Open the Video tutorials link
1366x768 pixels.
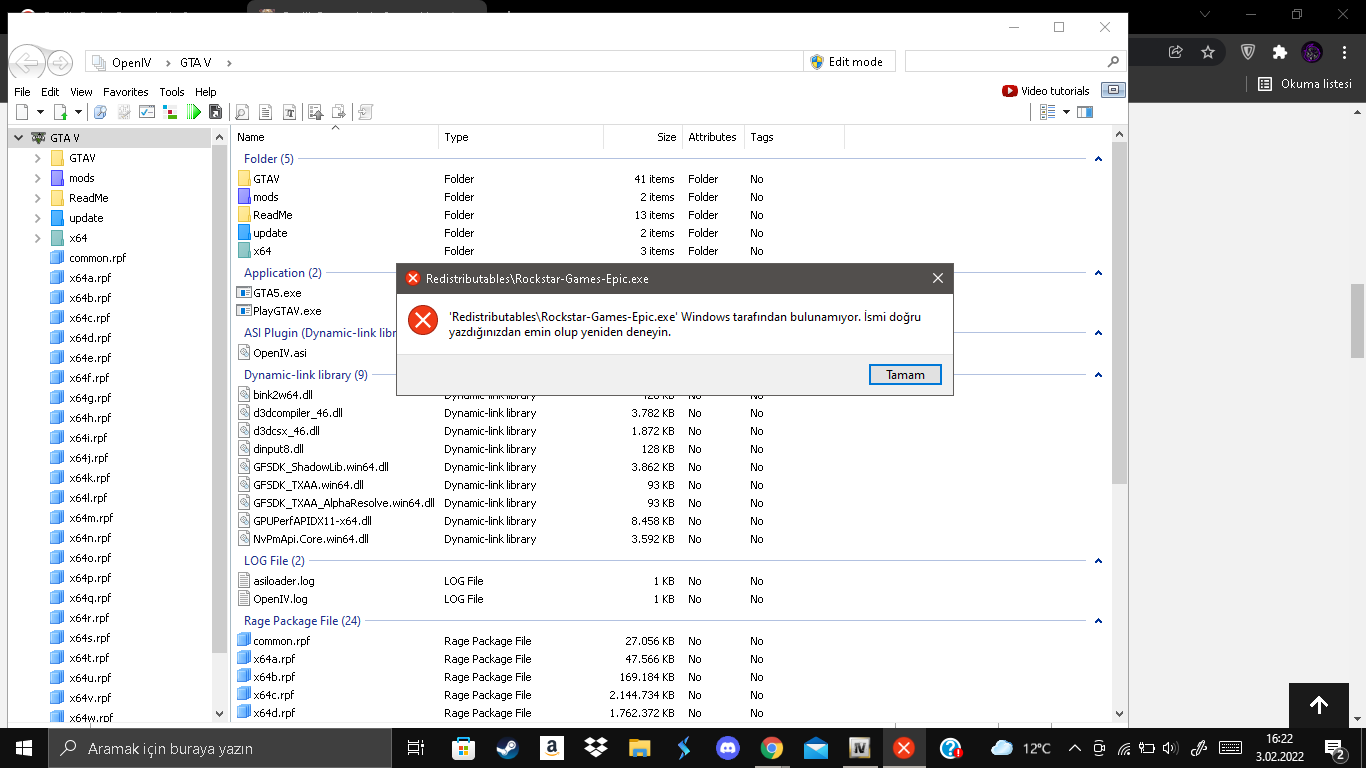coord(1046,91)
